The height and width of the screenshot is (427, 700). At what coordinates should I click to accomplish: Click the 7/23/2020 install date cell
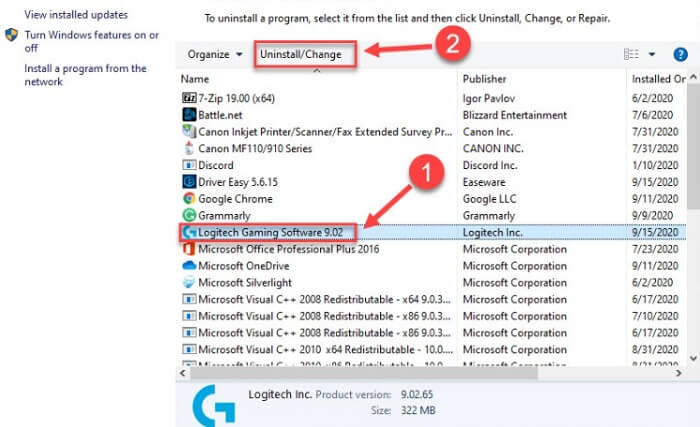point(655,249)
